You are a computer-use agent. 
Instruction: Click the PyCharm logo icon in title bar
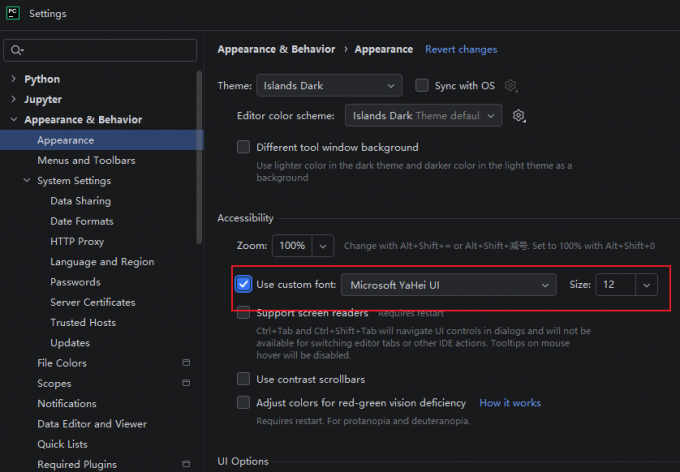pos(13,13)
